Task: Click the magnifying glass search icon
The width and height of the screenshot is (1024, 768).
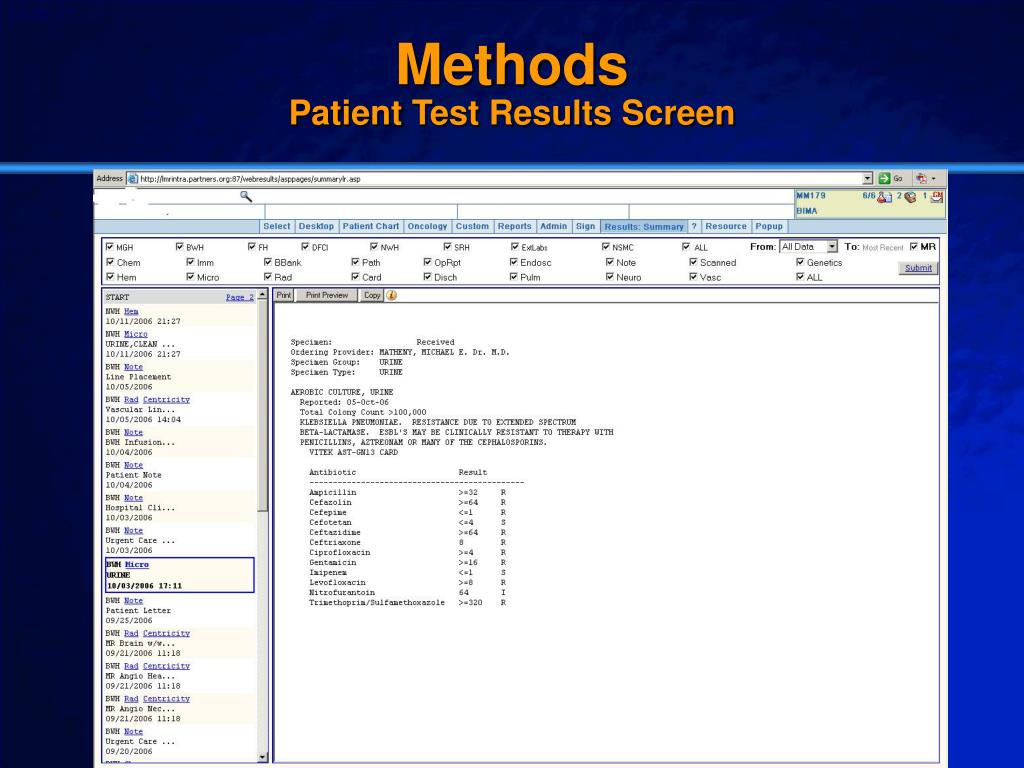Action: click(x=246, y=196)
